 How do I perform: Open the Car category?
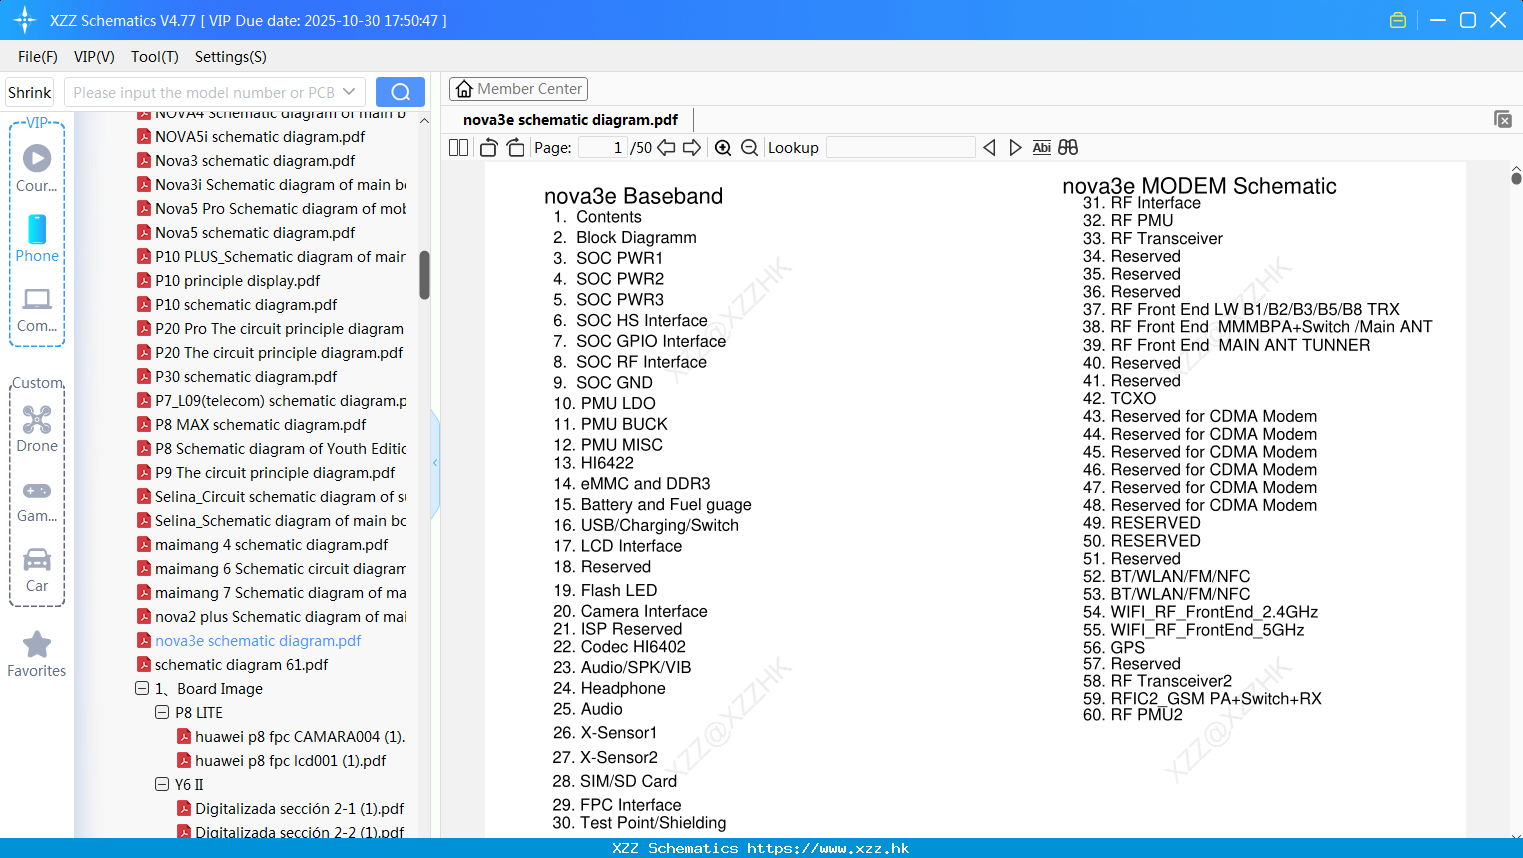pyautogui.click(x=37, y=569)
